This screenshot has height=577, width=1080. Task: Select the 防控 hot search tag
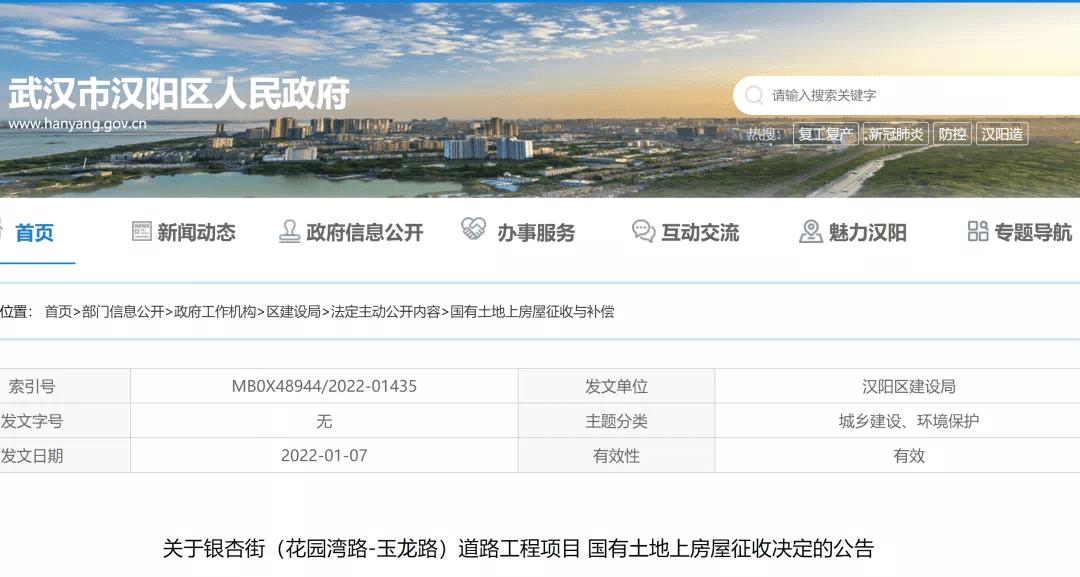(953, 134)
